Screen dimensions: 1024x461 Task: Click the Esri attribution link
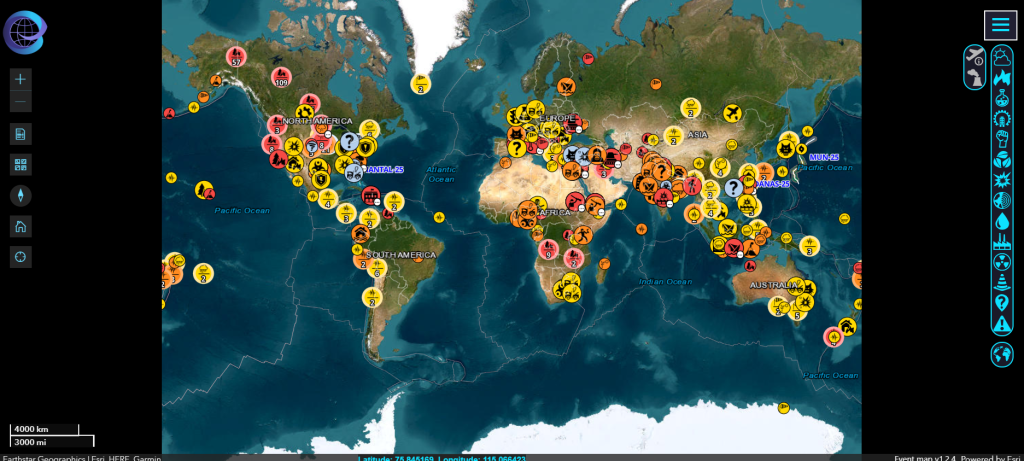(1012, 457)
